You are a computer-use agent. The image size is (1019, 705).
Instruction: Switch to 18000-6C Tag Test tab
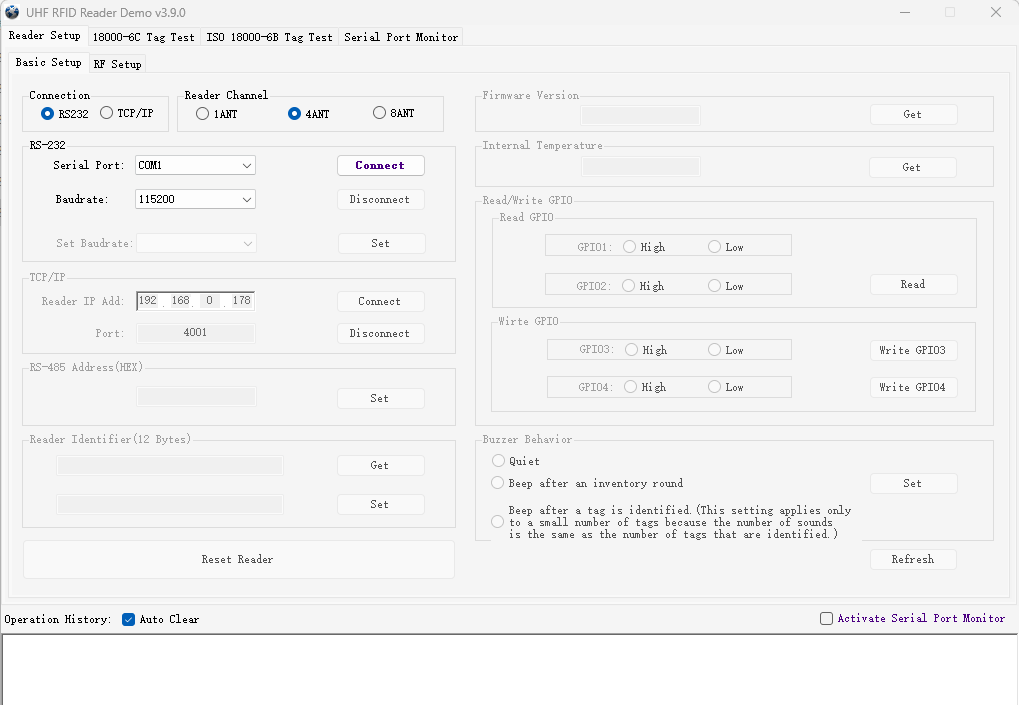(144, 38)
